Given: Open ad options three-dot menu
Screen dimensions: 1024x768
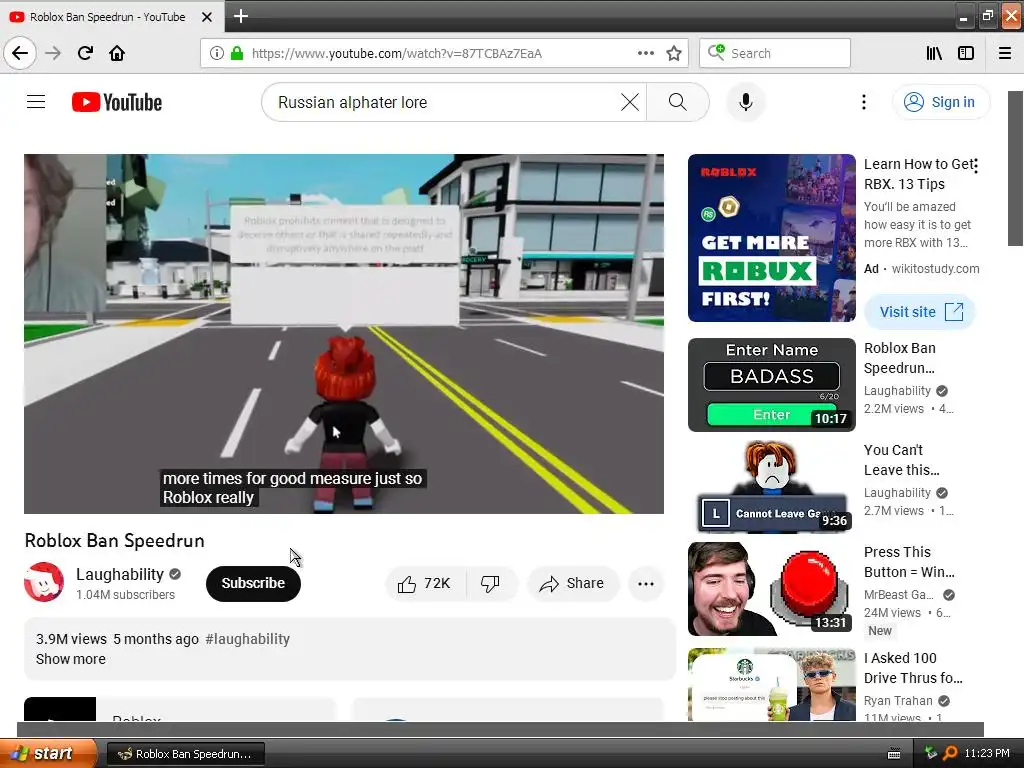Looking at the screenshot, I should click(976, 166).
